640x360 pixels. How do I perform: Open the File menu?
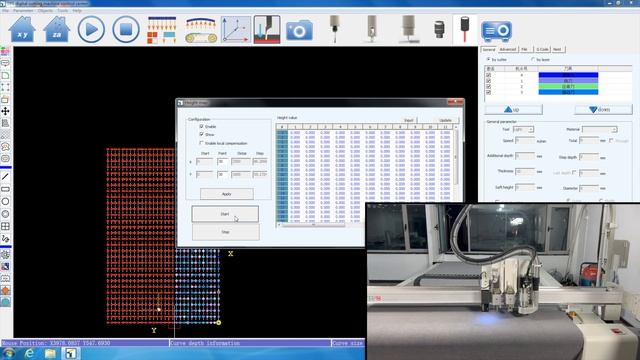click(x=5, y=11)
